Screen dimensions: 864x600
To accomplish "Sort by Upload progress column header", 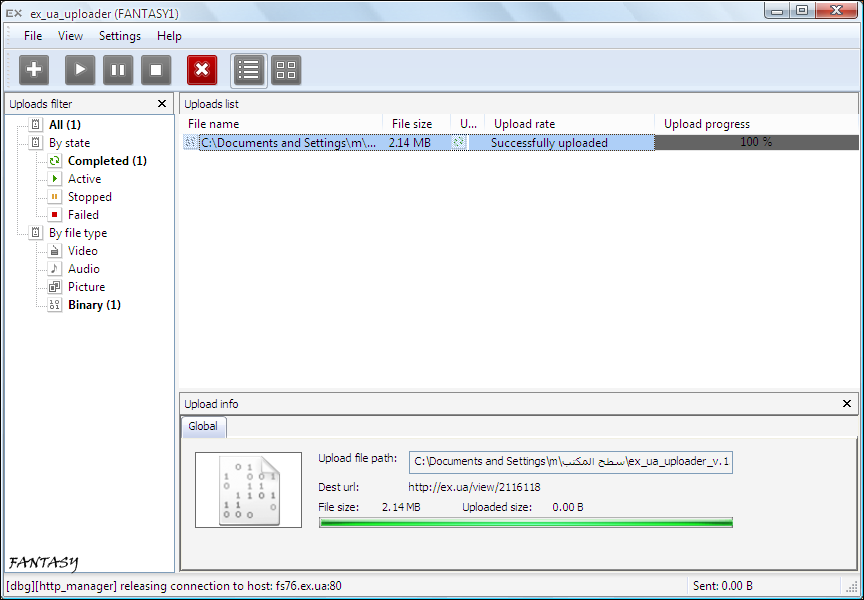I will pos(757,124).
